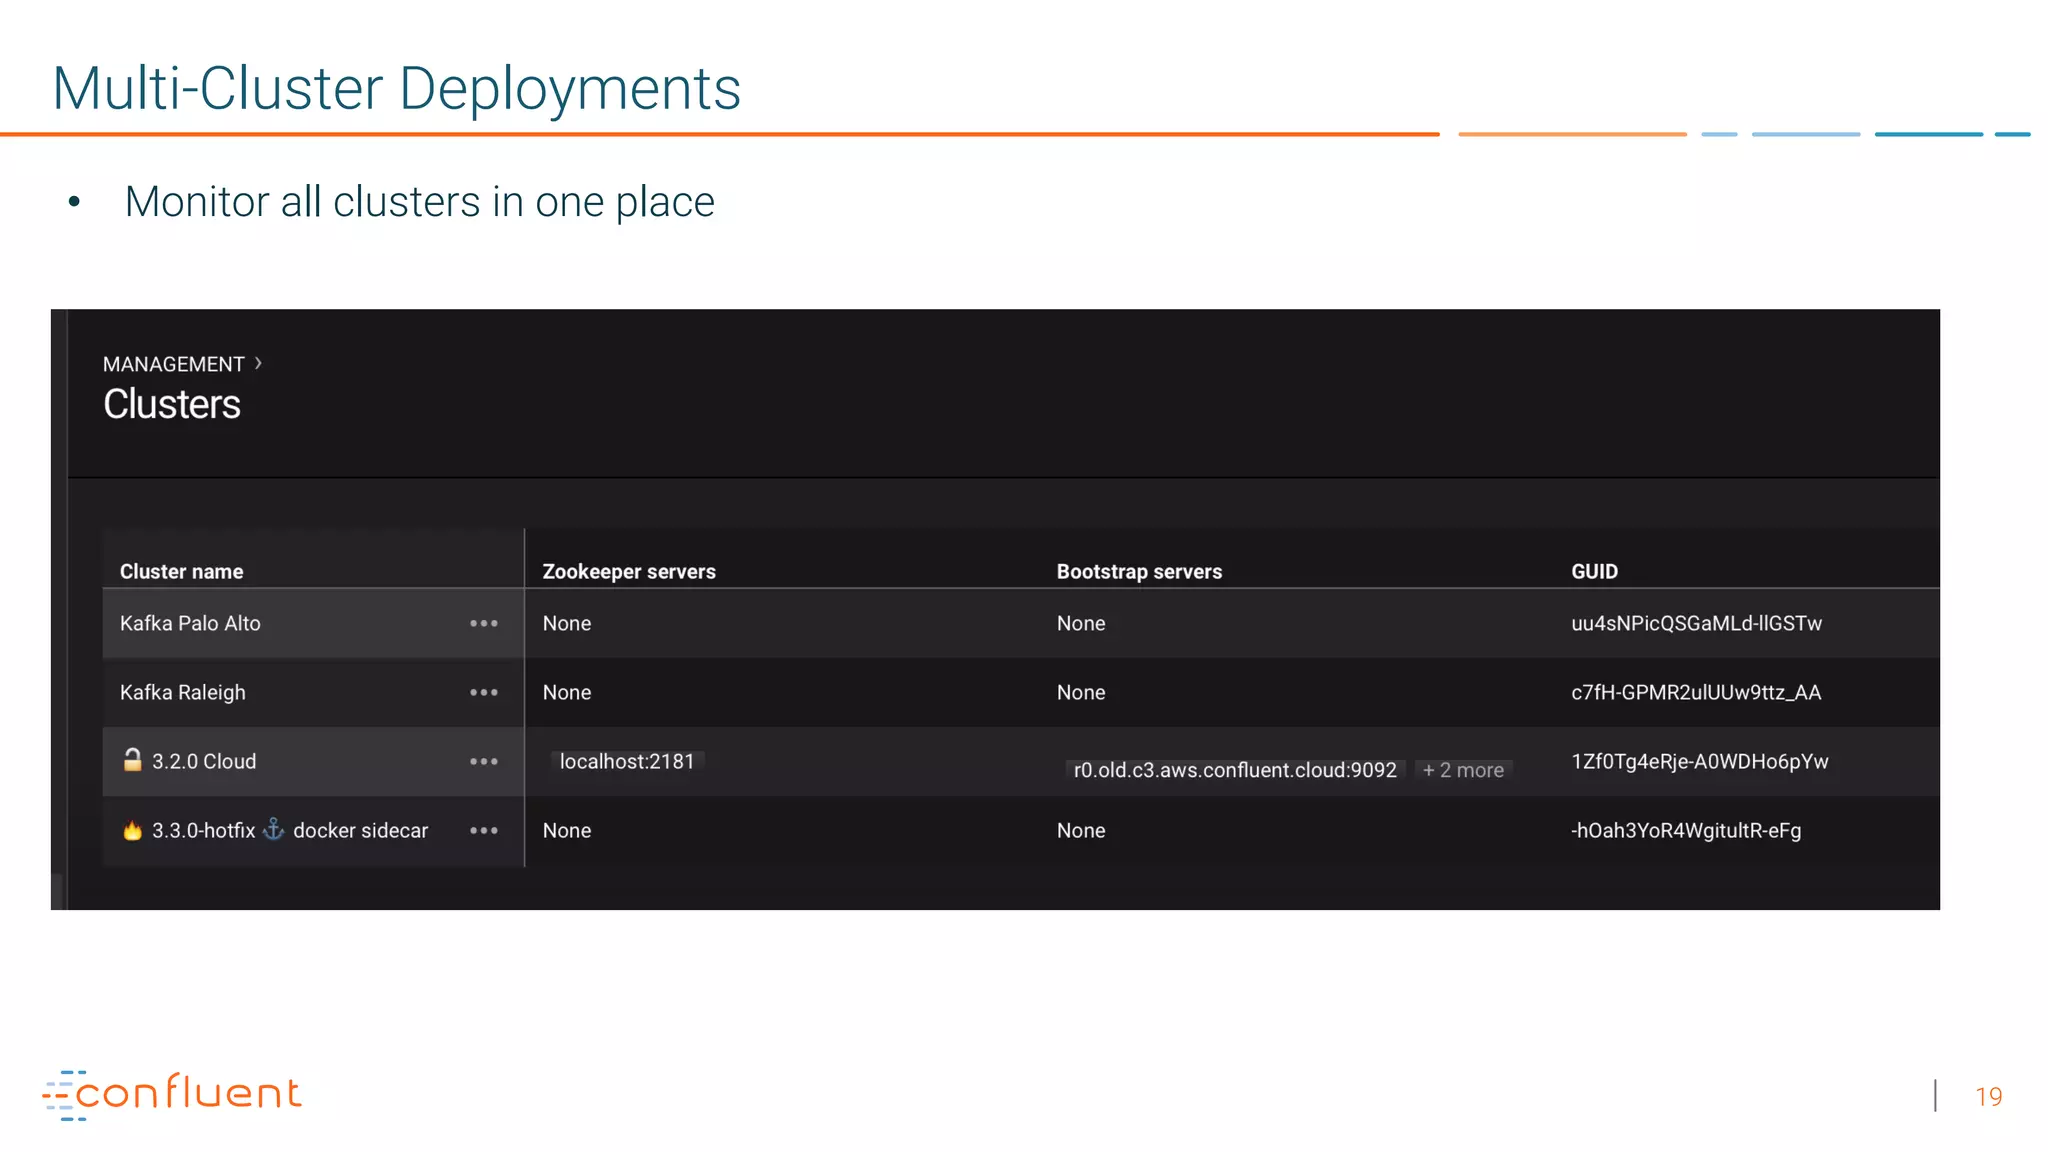Screen dimensions: 2048x1152
Task: Go to the MANAGEMENT breadcrumb
Action: pyautogui.click(x=173, y=364)
